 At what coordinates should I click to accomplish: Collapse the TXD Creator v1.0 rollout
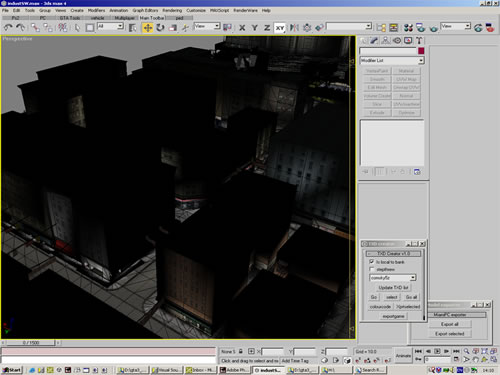(x=393, y=253)
